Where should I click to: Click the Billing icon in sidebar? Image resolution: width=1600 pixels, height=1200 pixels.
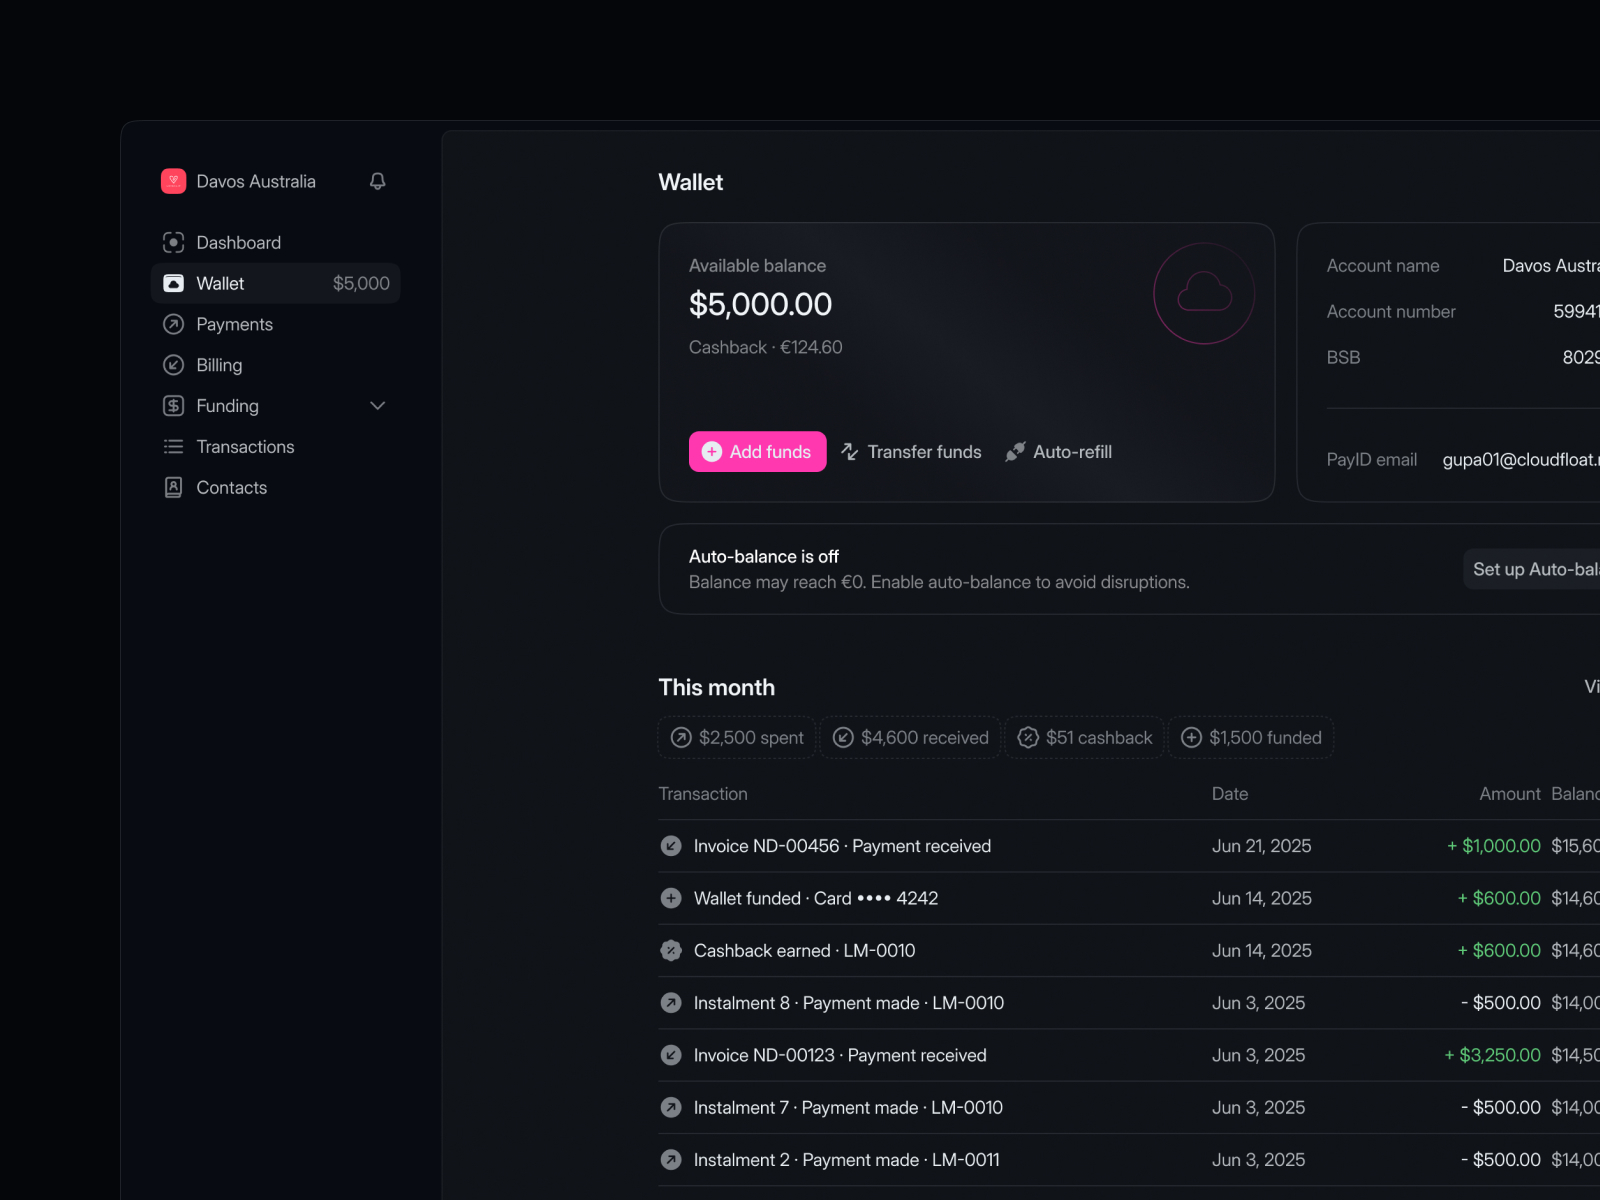[173, 365]
